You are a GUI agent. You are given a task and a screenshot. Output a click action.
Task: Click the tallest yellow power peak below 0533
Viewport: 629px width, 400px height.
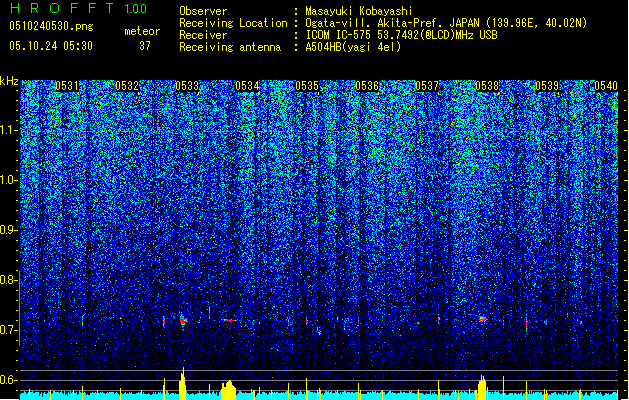183,384
